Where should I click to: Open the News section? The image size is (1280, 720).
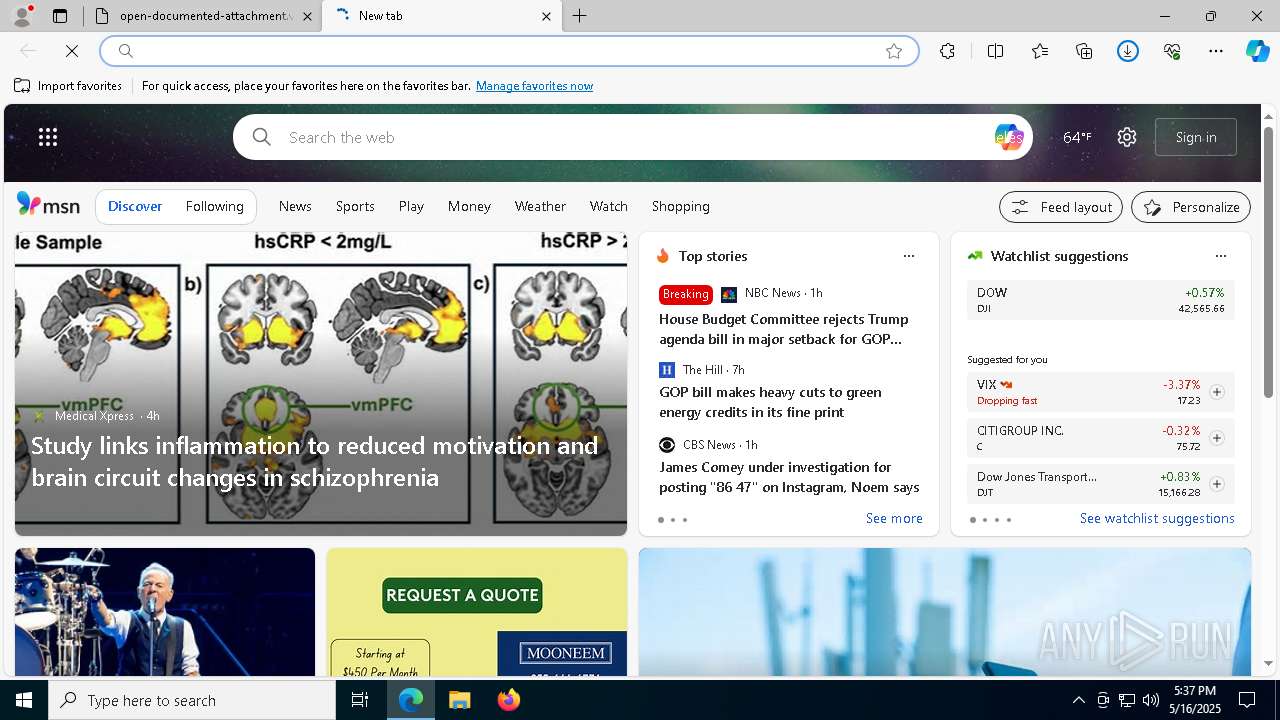tap(295, 206)
